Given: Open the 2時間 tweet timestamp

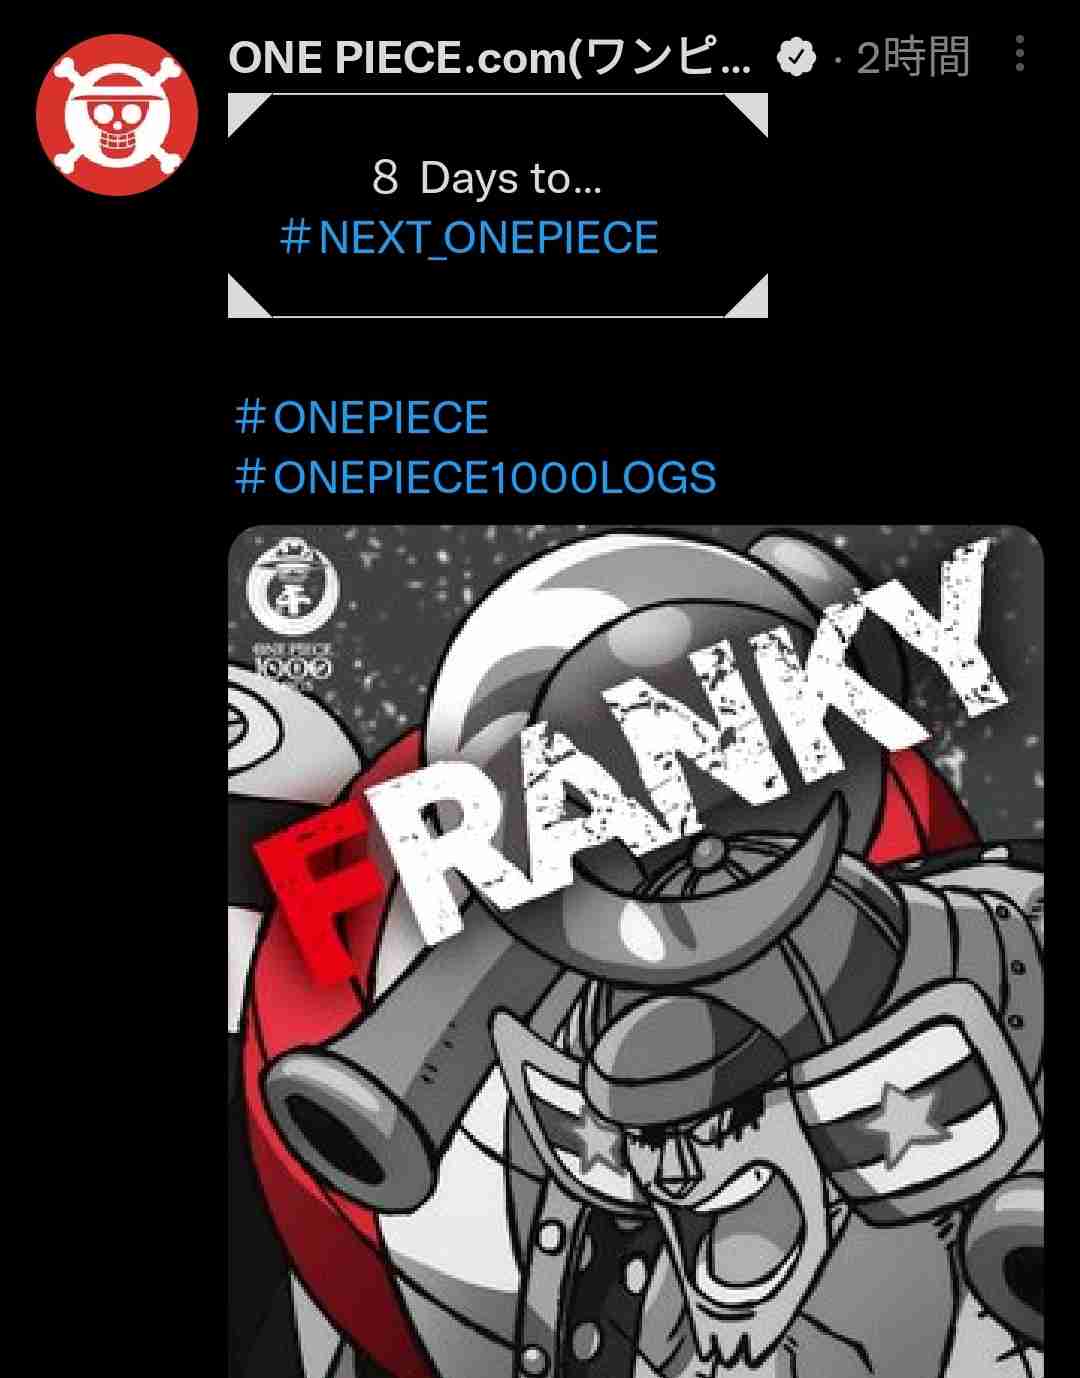Looking at the screenshot, I should (x=913, y=58).
